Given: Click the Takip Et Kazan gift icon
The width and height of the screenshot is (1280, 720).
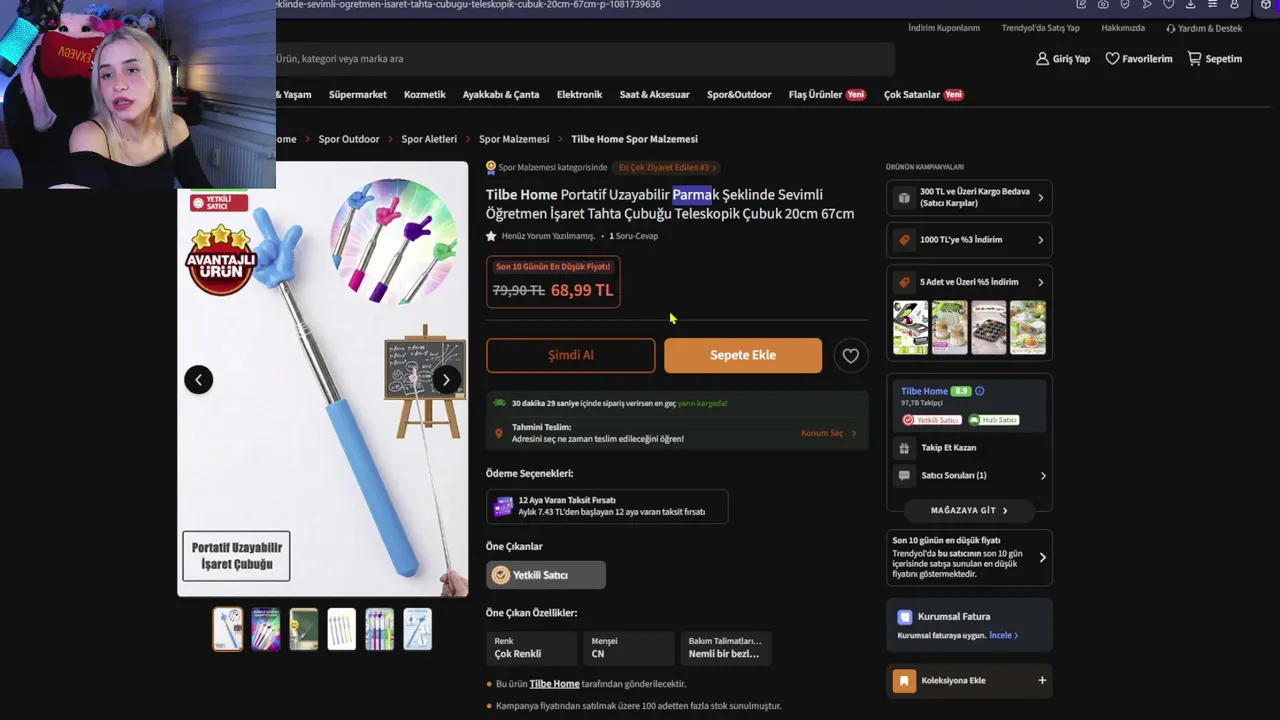Looking at the screenshot, I should pos(904,448).
